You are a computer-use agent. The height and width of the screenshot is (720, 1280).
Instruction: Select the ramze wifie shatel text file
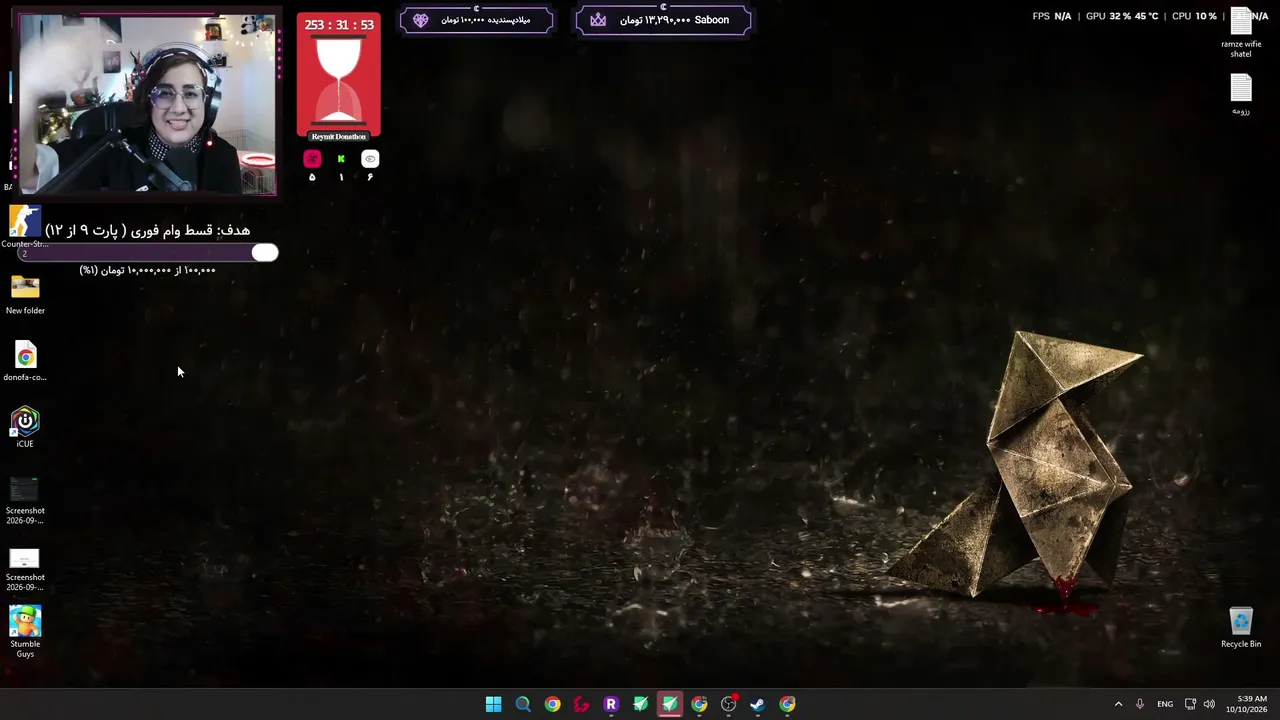coord(1241,34)
